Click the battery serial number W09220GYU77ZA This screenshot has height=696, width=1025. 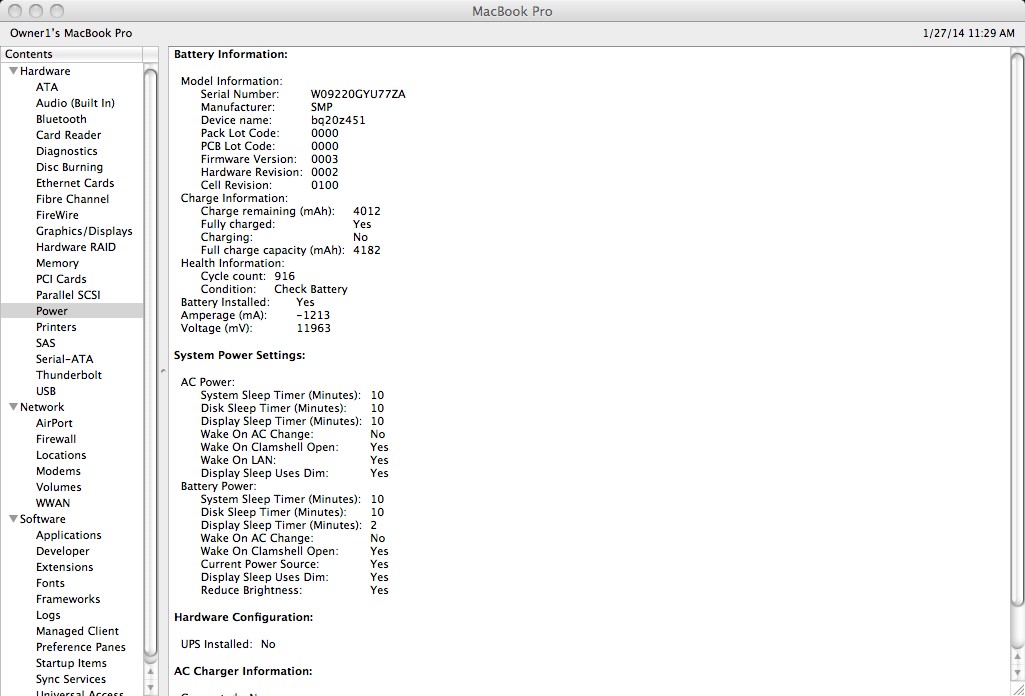coord(358,94)
